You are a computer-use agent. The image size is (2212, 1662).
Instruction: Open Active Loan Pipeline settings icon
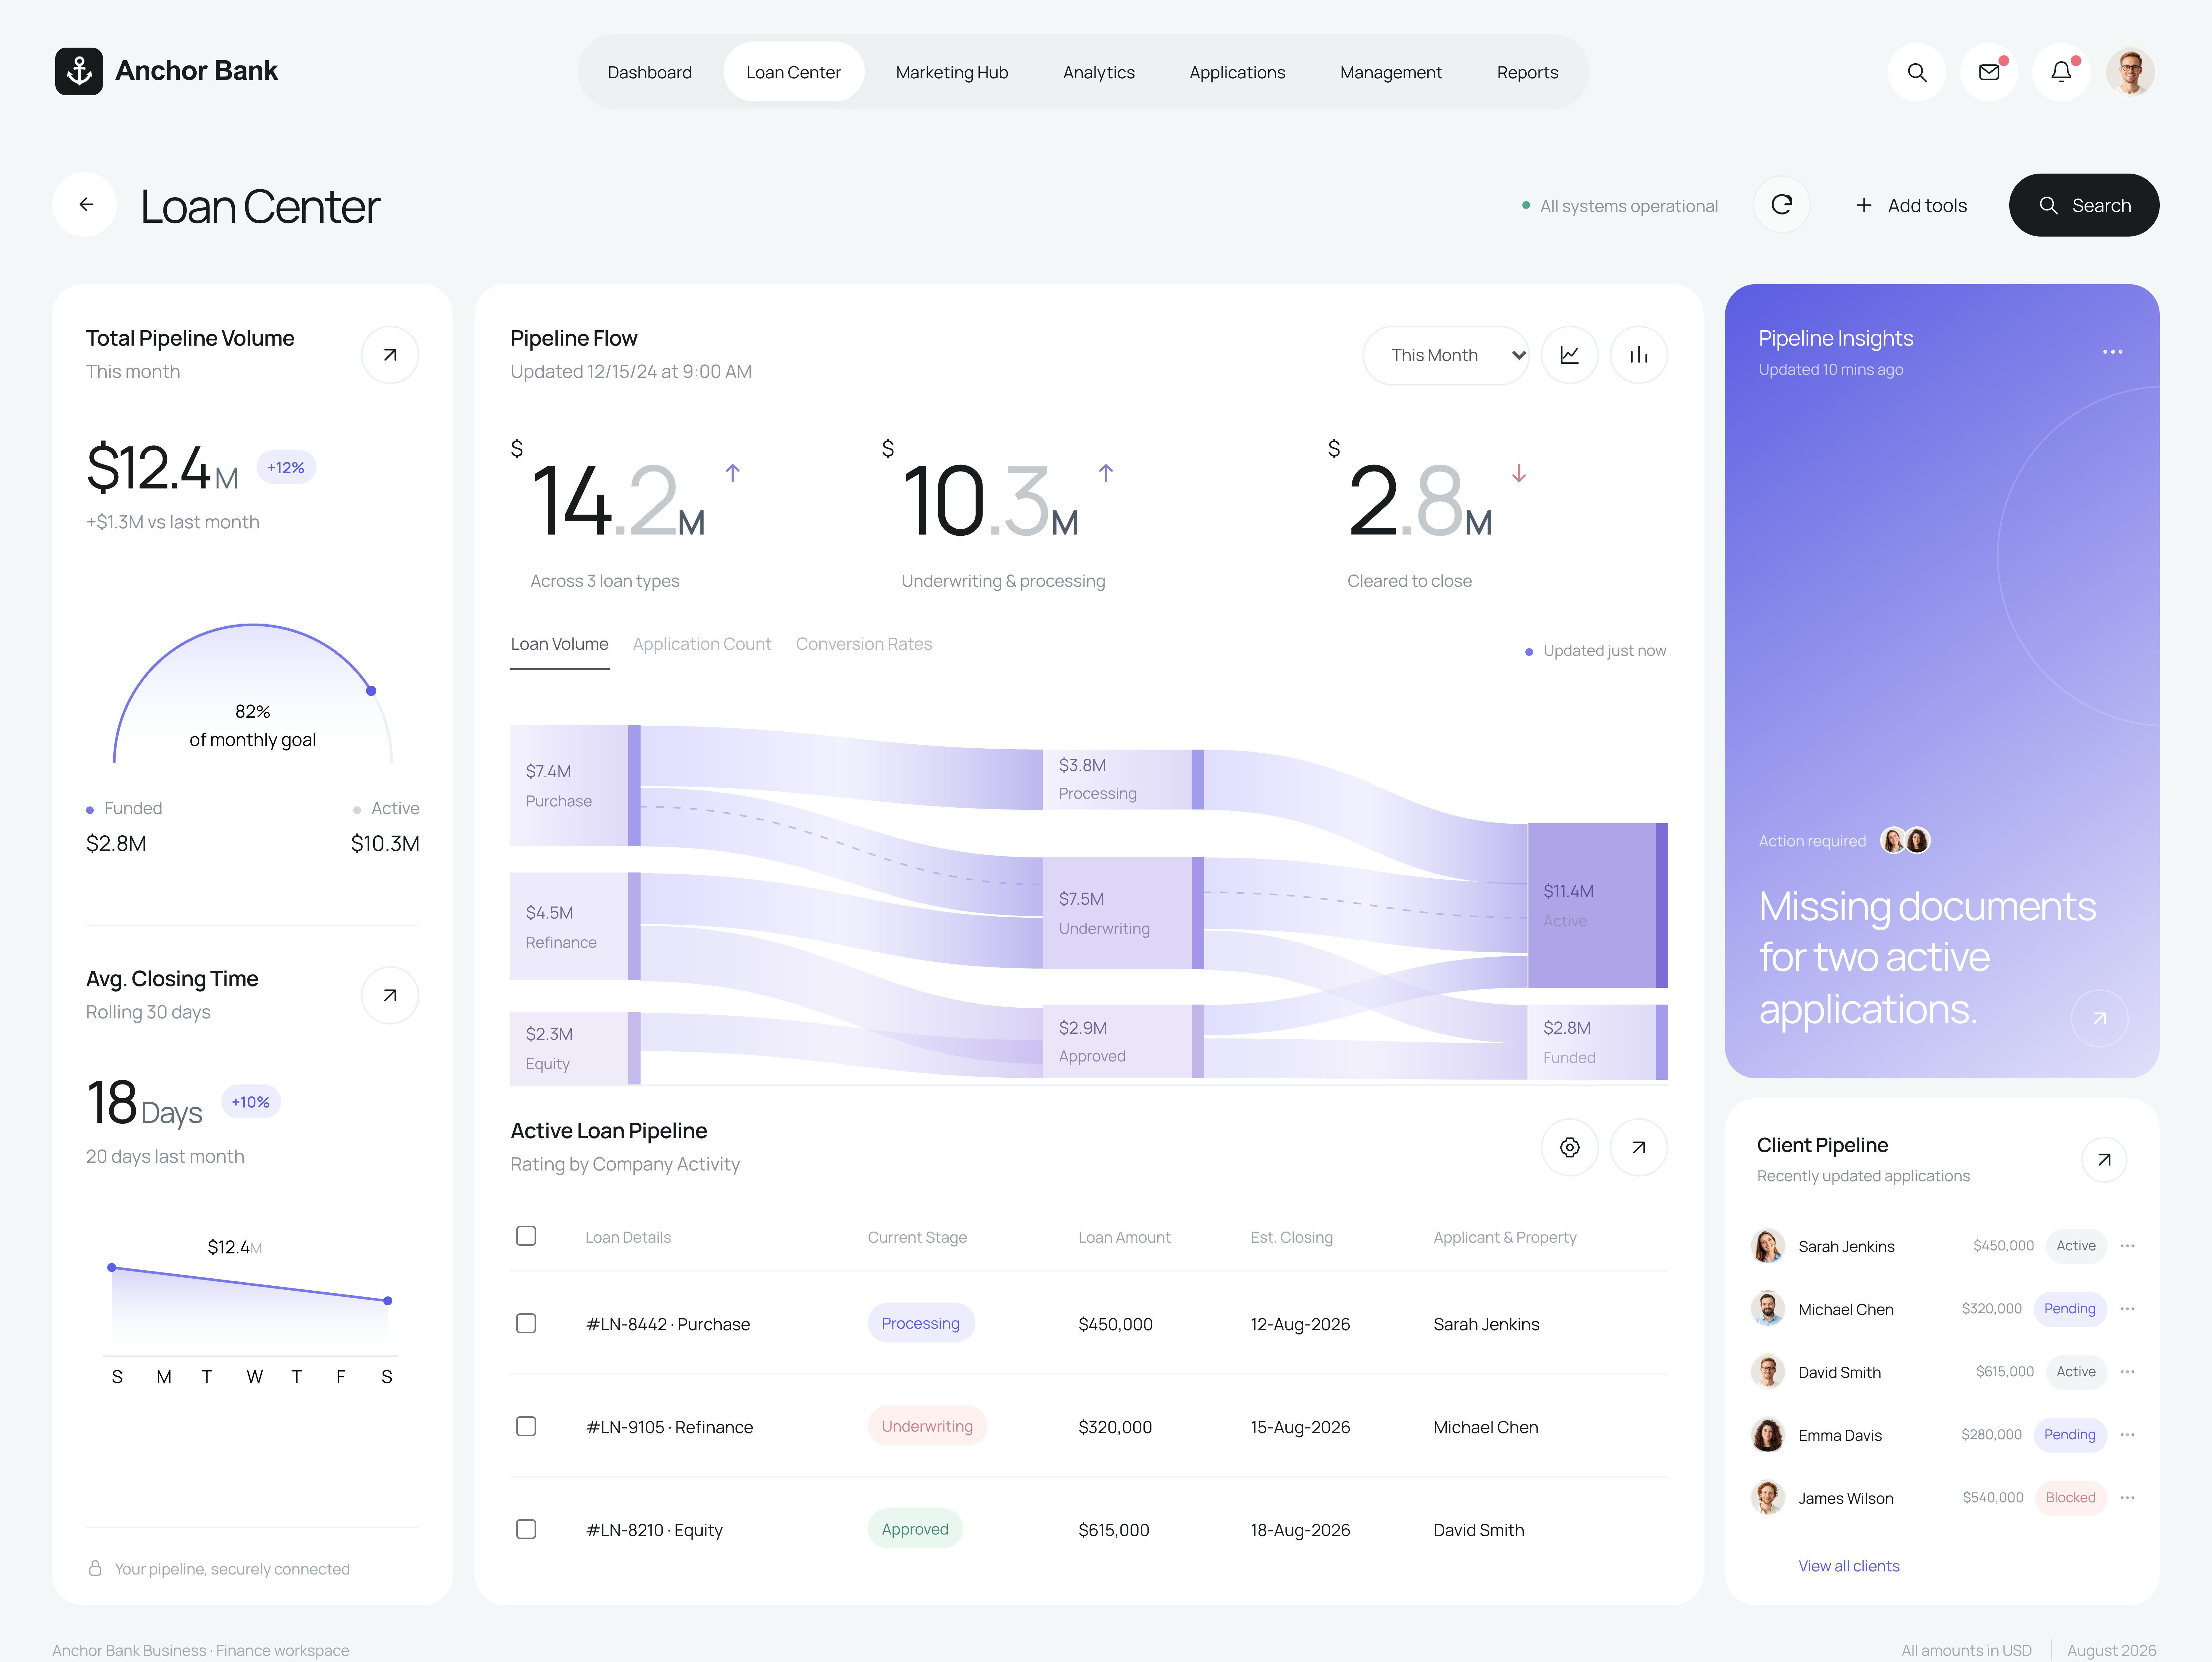coord(1570,1147)
